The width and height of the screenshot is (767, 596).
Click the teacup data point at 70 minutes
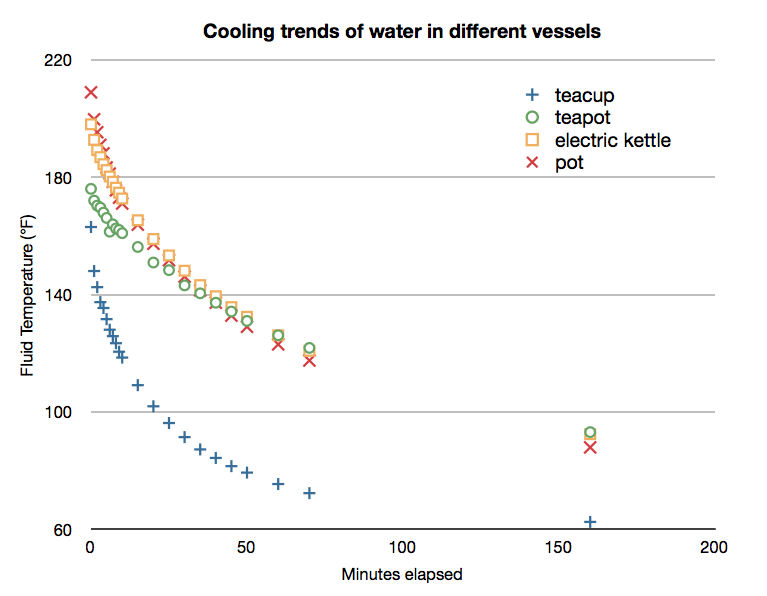click(309, 493)
